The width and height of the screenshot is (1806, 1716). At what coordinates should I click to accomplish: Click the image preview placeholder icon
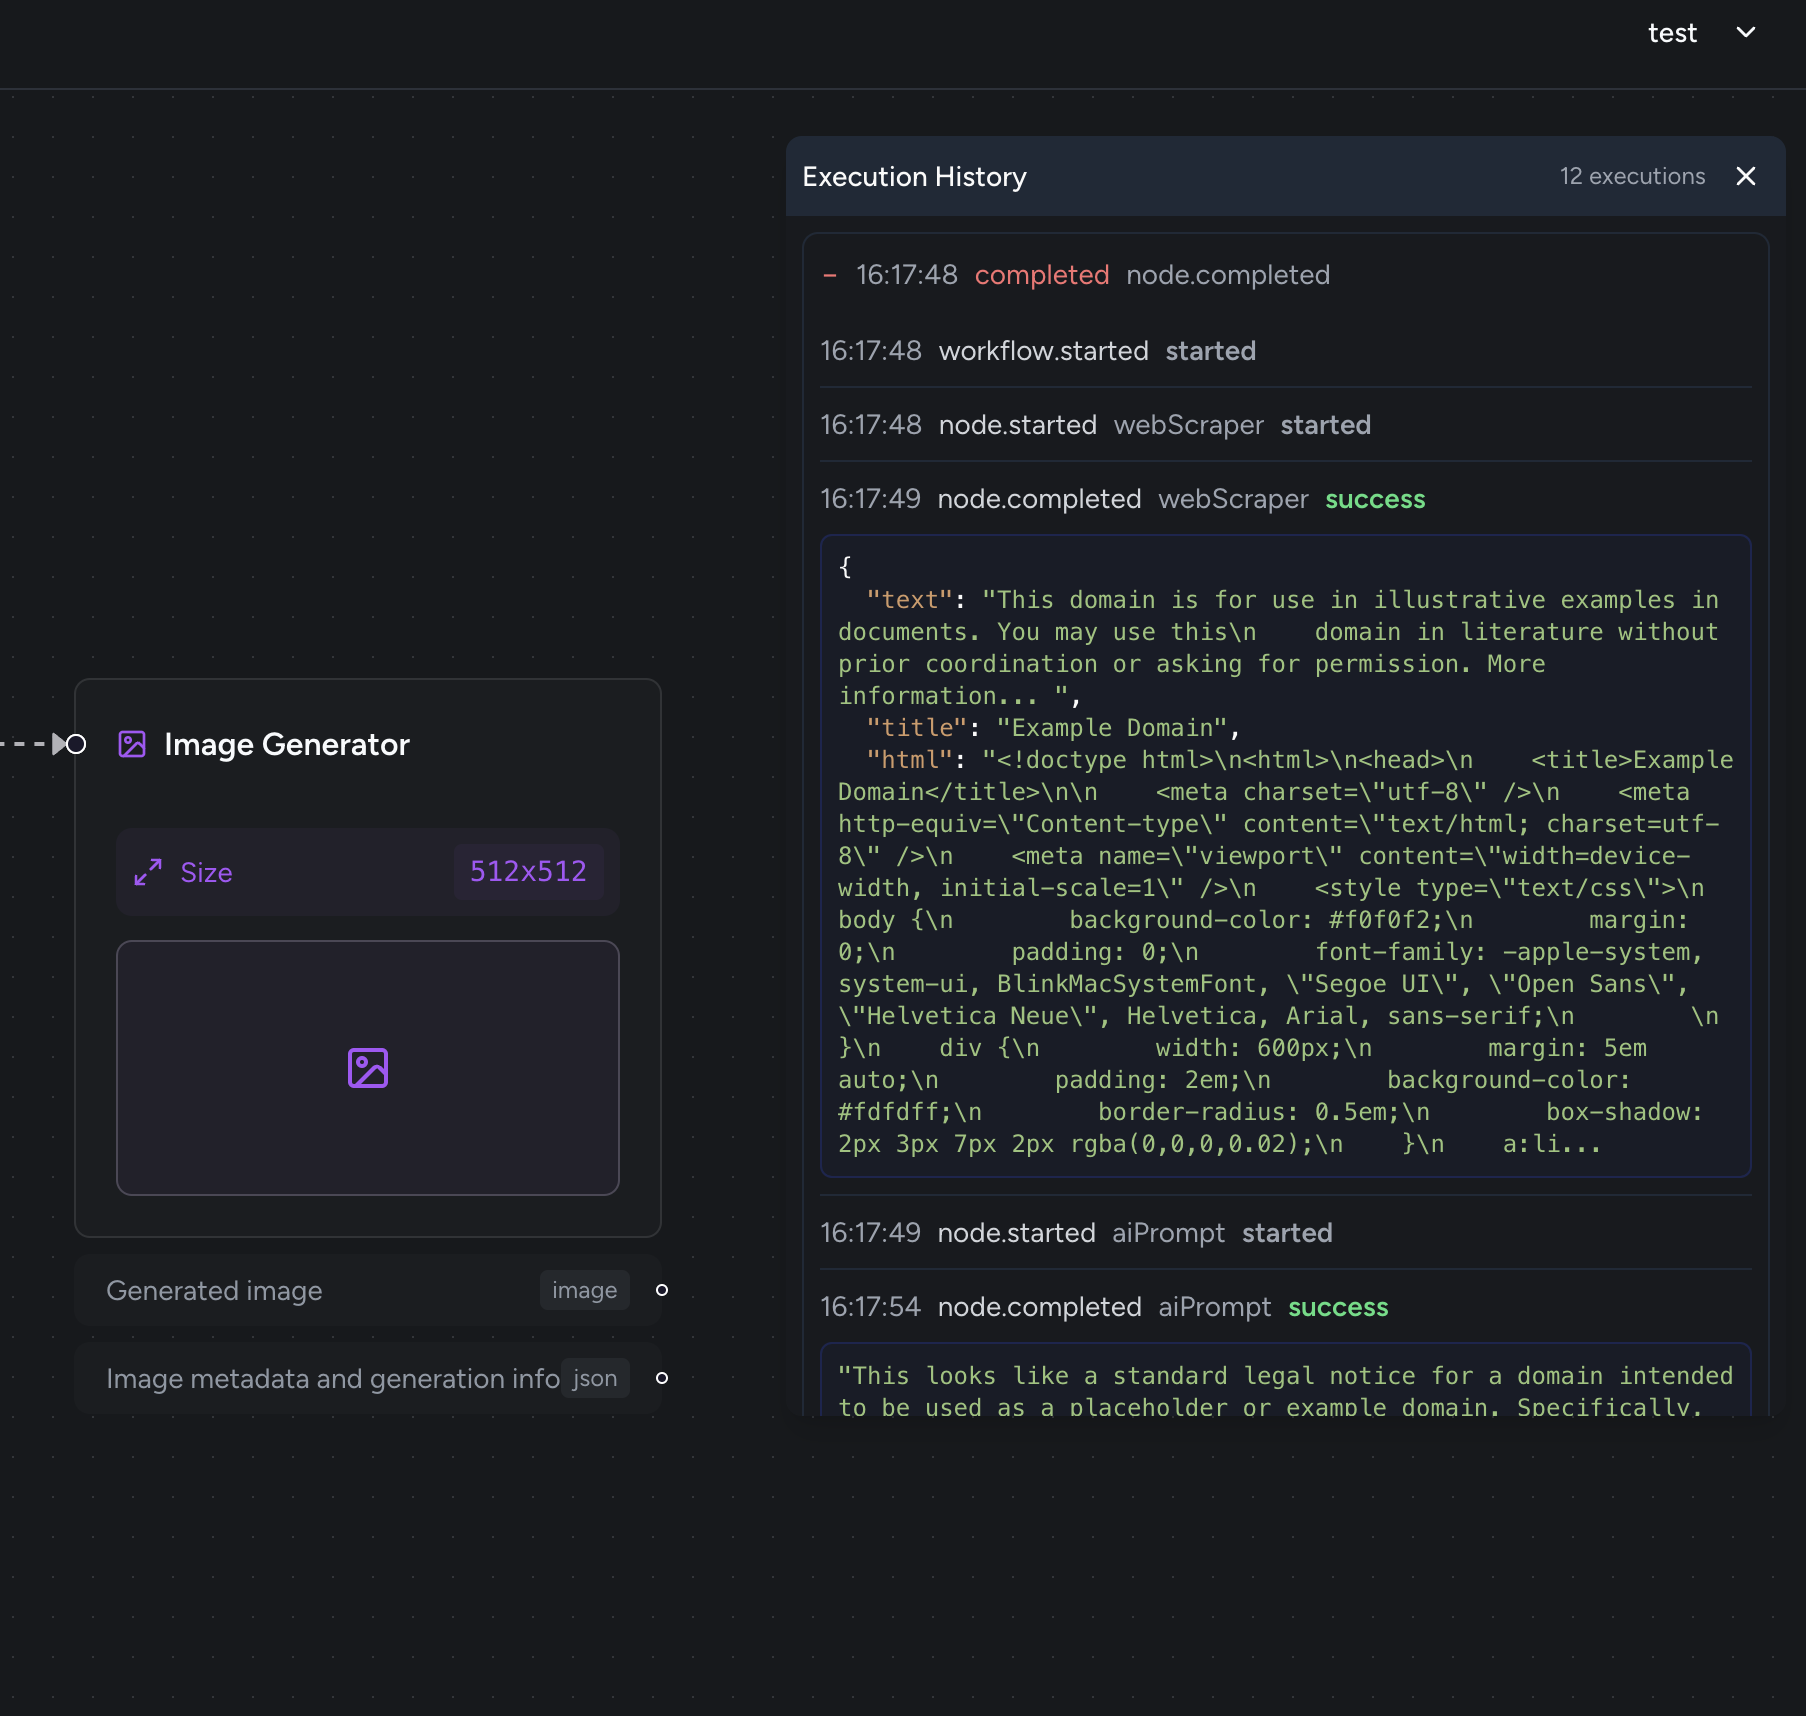368,1068
